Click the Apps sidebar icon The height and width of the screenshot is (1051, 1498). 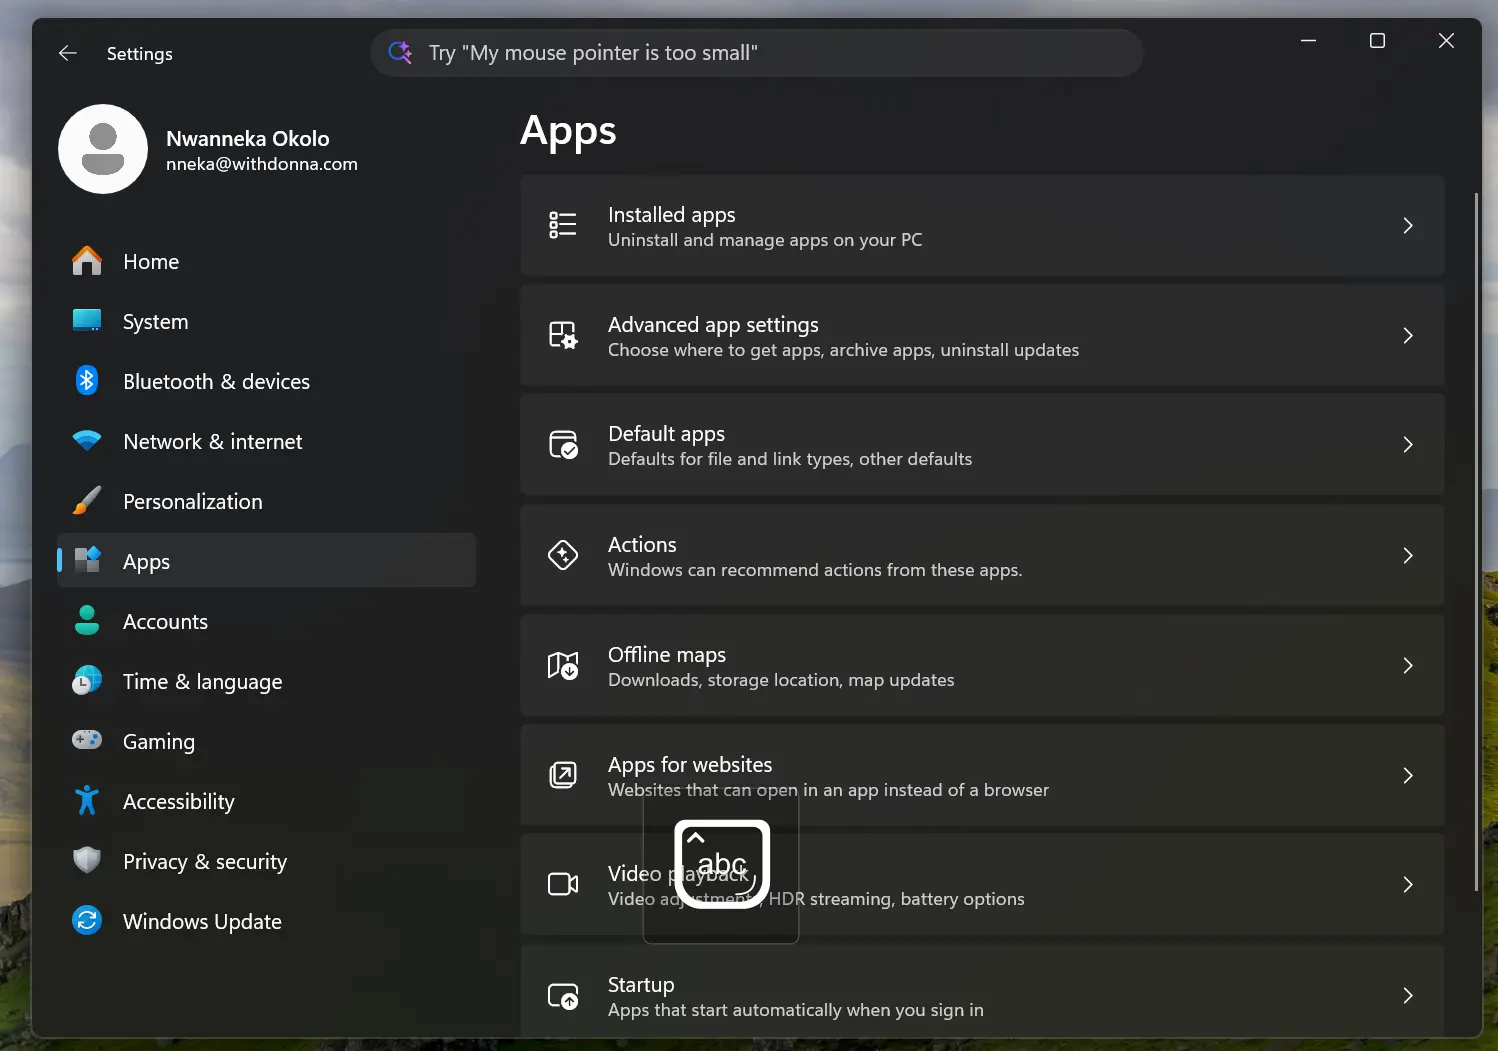pyautogui.click(x=87, y=560)
